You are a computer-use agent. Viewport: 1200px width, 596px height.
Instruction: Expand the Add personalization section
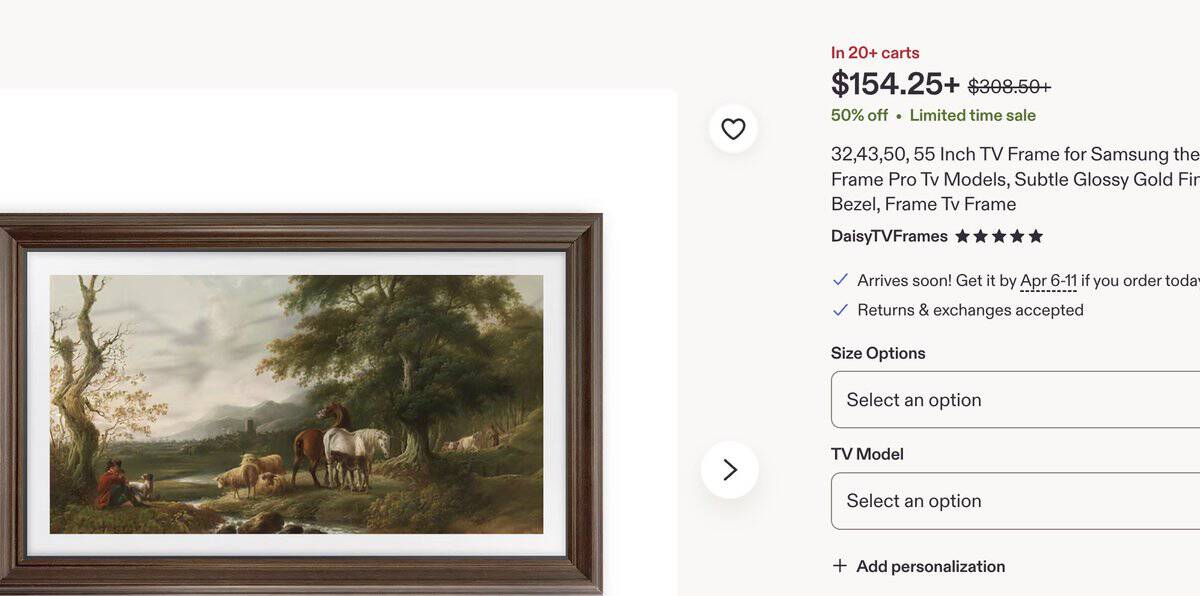pos(930,565)
